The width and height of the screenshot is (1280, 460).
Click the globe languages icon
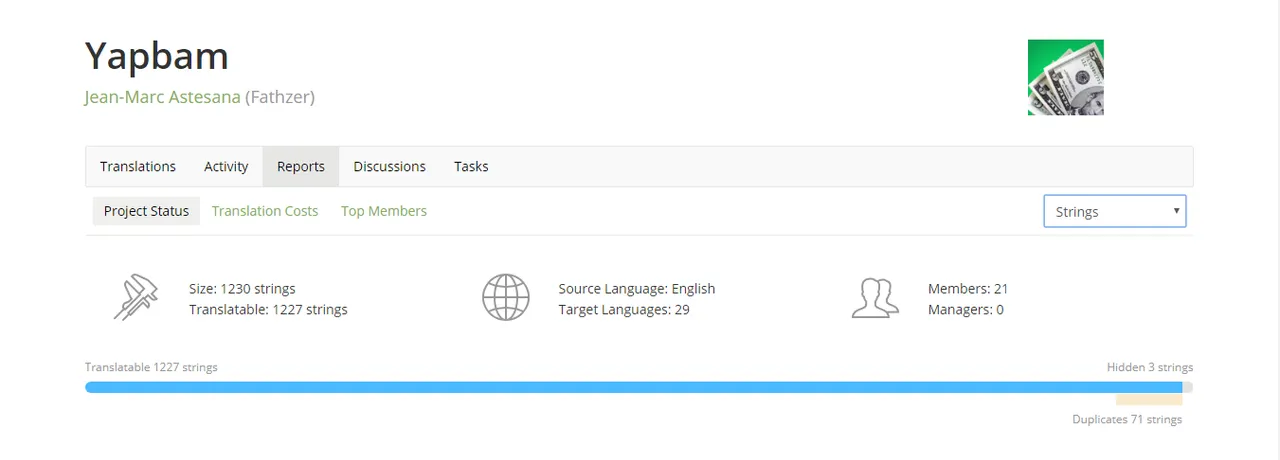(505, 297)
